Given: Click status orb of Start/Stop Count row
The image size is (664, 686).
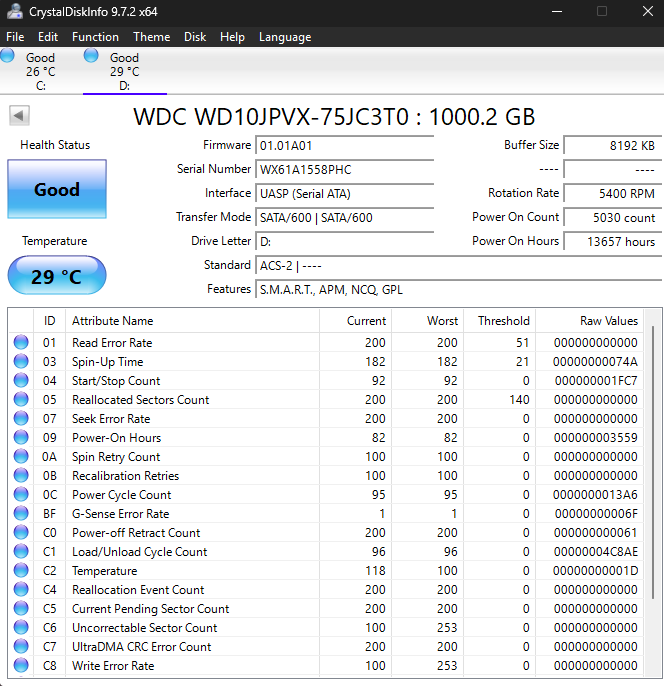Looking at the screenshot, I should click(21, 380).
